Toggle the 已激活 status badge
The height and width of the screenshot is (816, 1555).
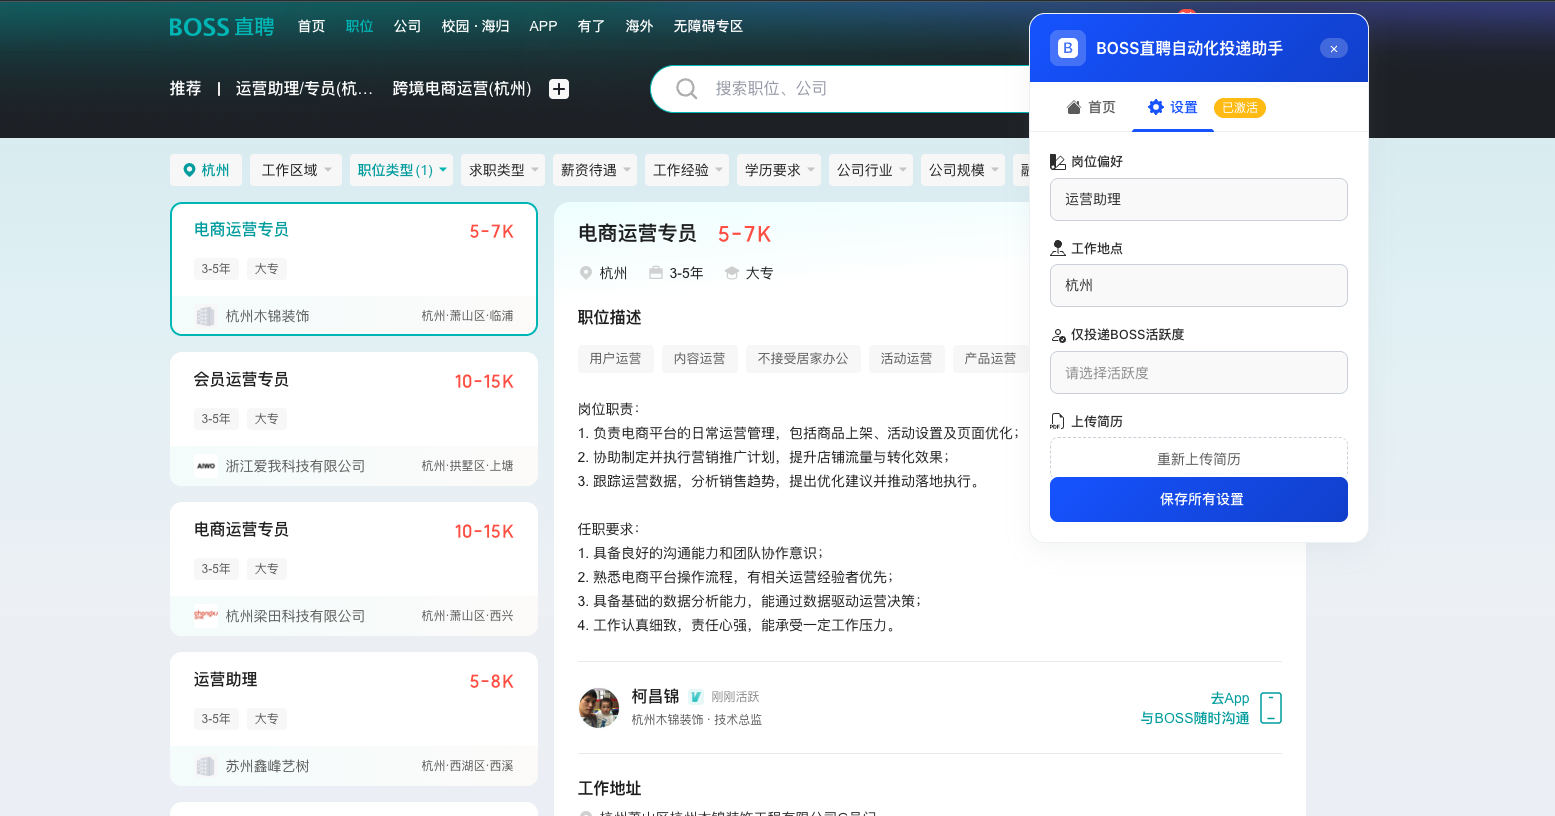tap(1239, 107)
